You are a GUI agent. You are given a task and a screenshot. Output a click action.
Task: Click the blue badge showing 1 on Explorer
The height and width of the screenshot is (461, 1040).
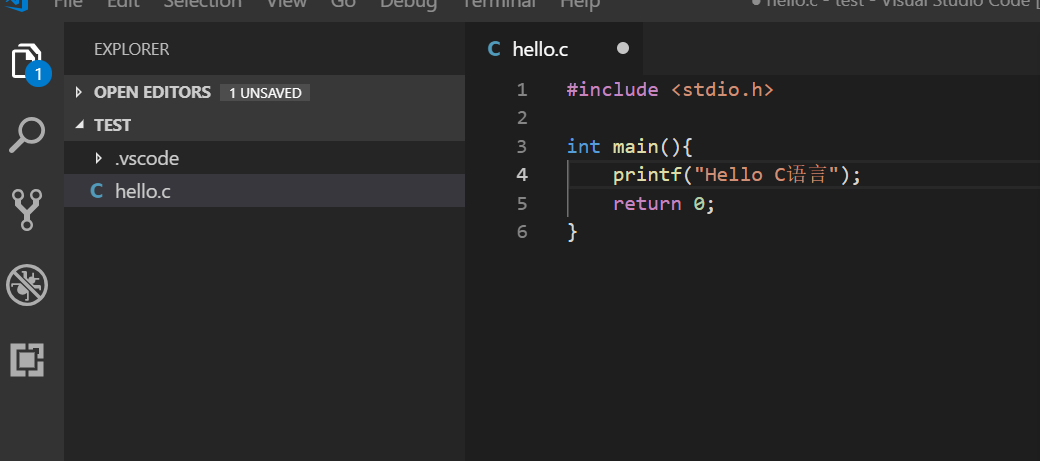coord(38,74)
